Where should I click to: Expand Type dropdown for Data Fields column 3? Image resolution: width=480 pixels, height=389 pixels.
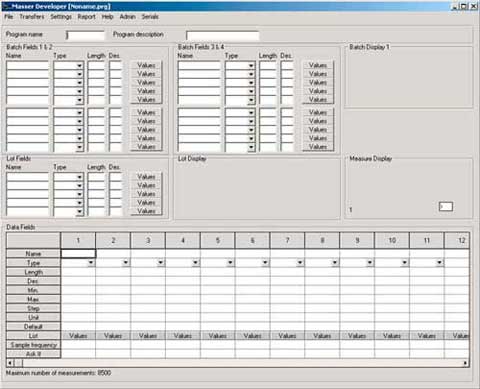[x=161, y=263]
